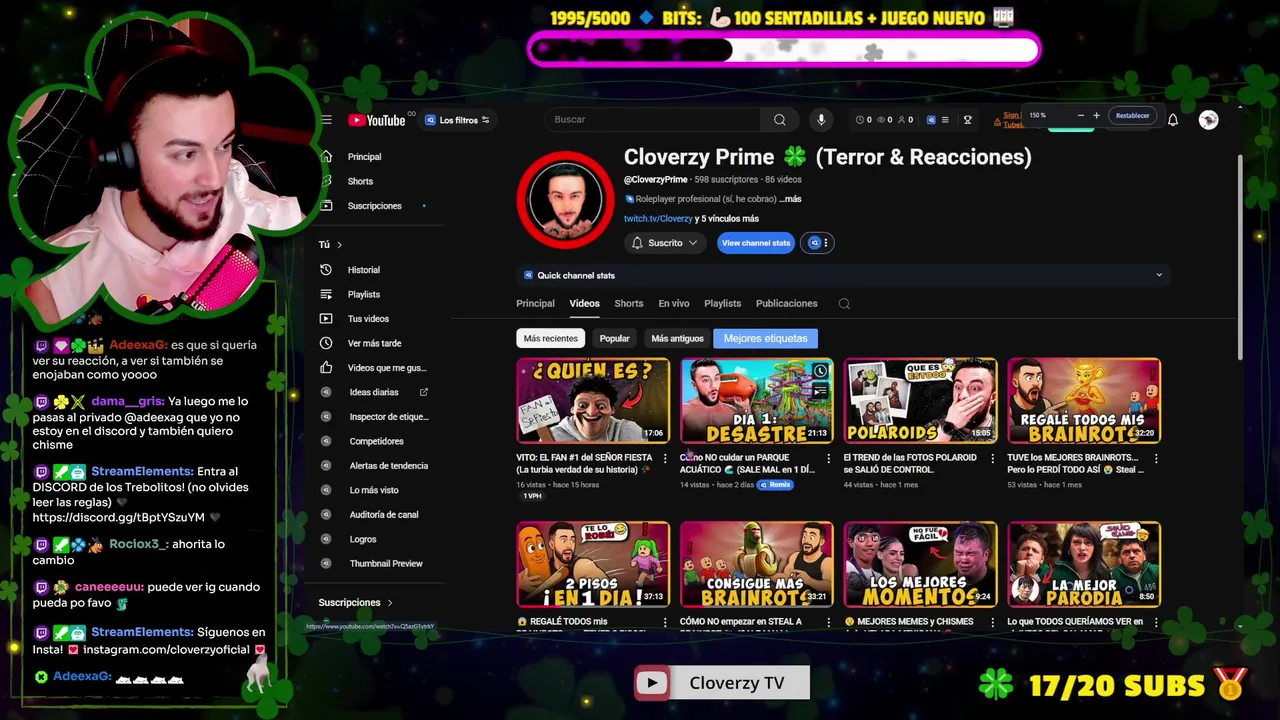Open the Cloverzy Prime channel avatar
This screenshot has height=720, width=1280.
566,199
